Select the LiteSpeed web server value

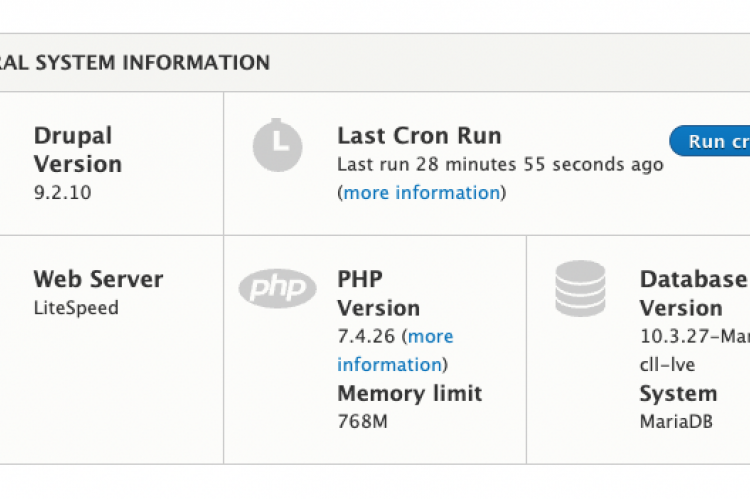(76, 308)
